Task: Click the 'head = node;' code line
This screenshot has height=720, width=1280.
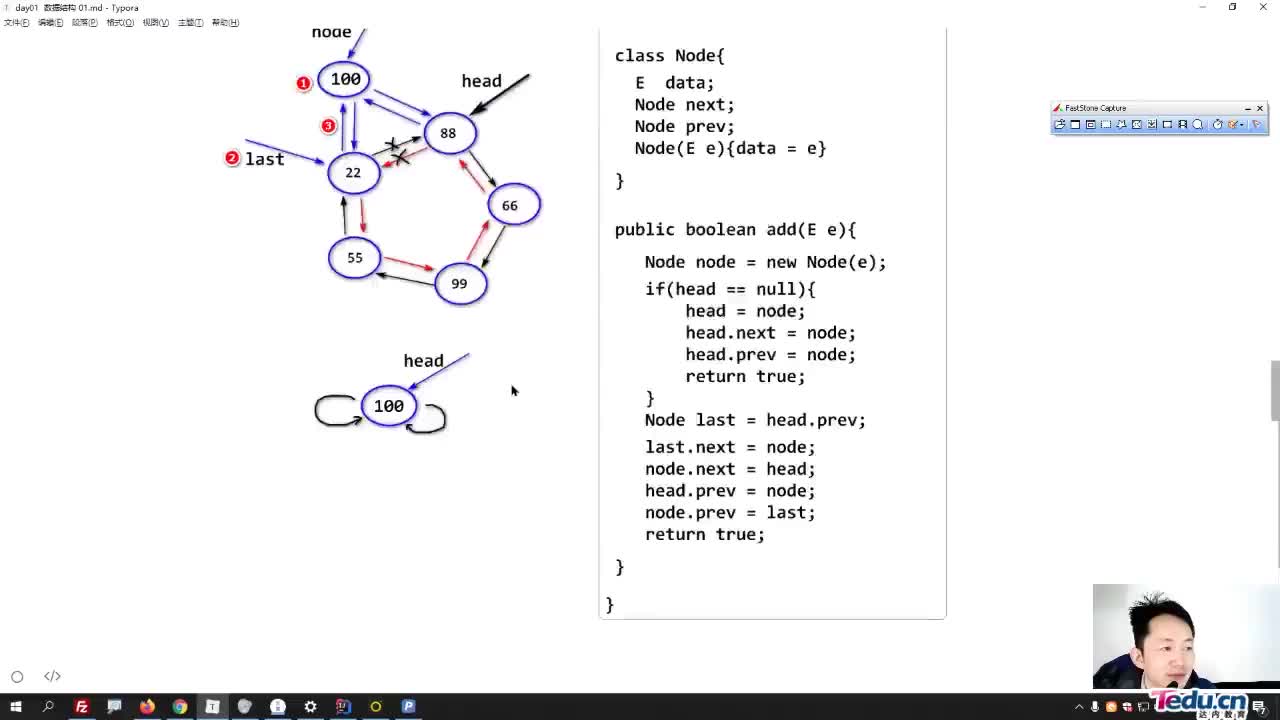Action: pyautogui.click(x=745, y=311)
